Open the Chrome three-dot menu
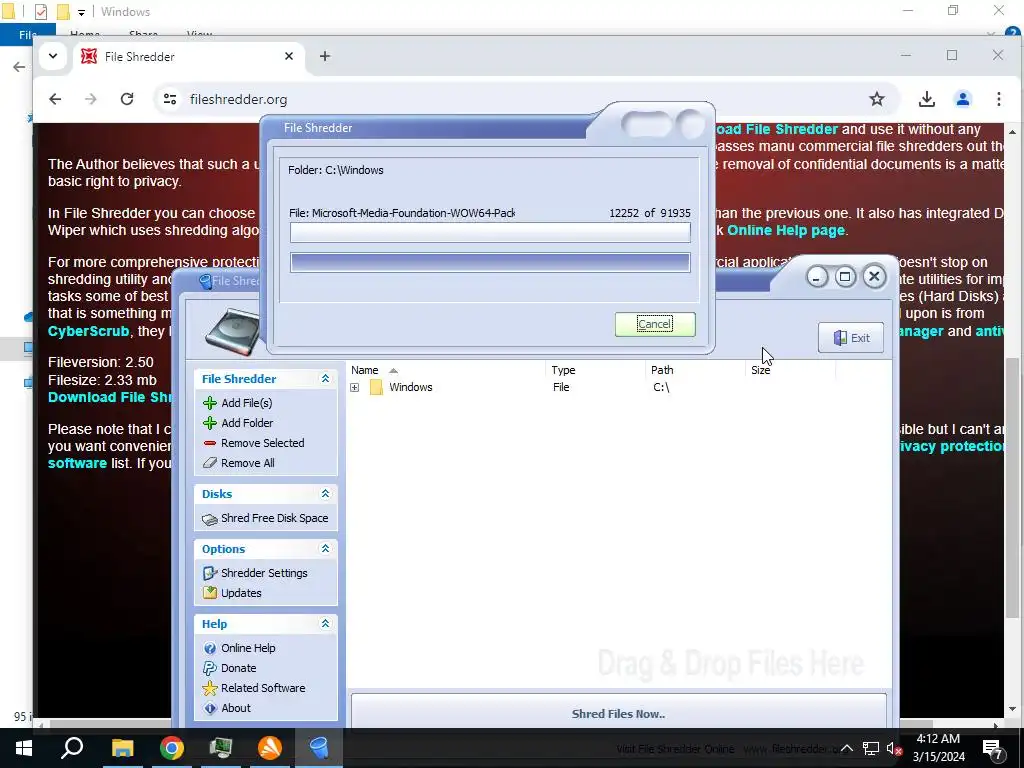1024x768 pixels. (999, 99)
